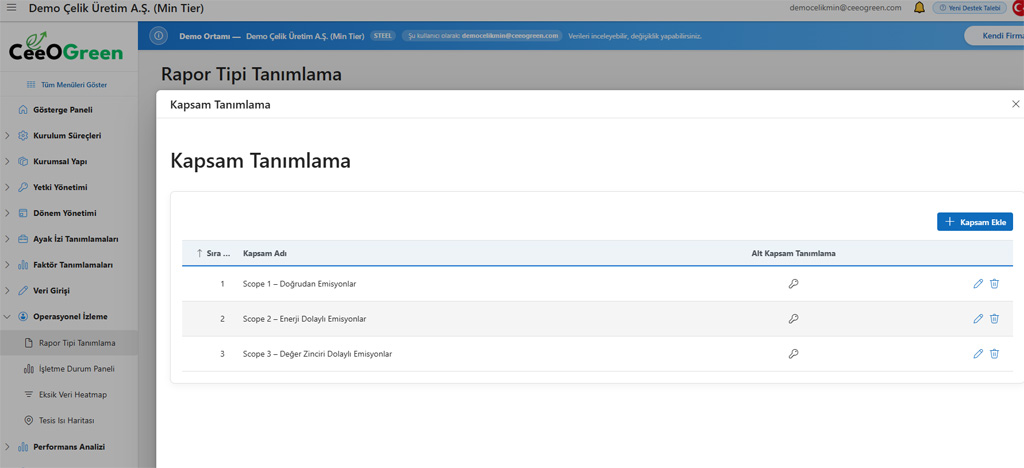1024x468 pixels.
Task: Delete Scope 2 Enerji Dolaylı Emisyonlar
Action: pos(994,319)
